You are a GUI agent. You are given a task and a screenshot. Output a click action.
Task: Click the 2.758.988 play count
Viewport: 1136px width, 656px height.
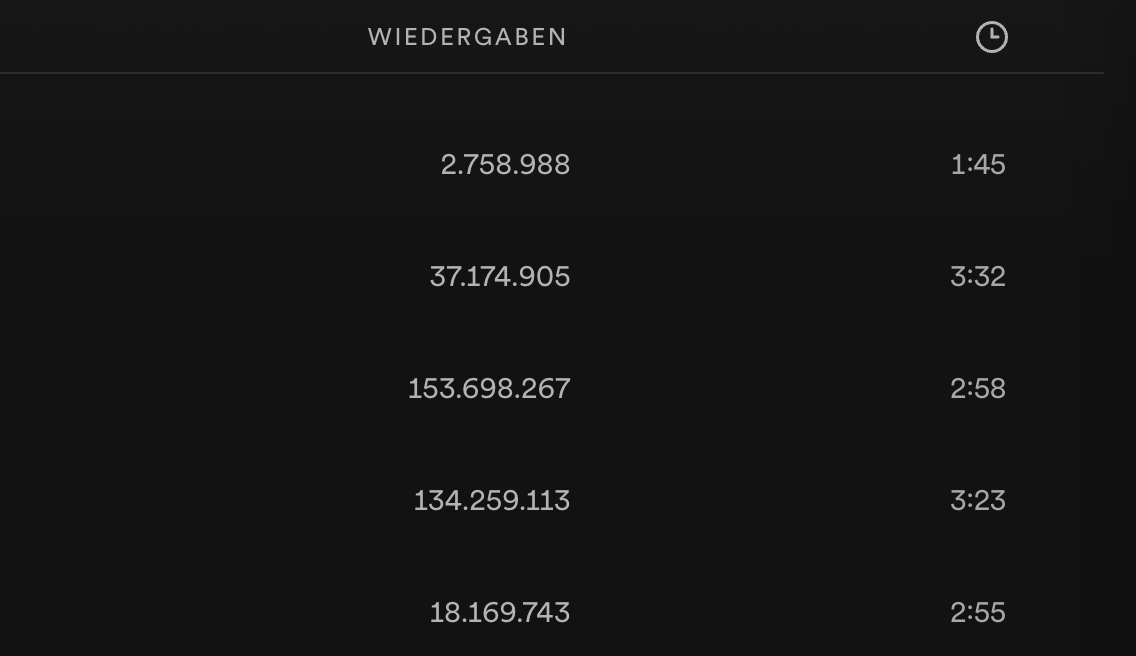[505, 164]
